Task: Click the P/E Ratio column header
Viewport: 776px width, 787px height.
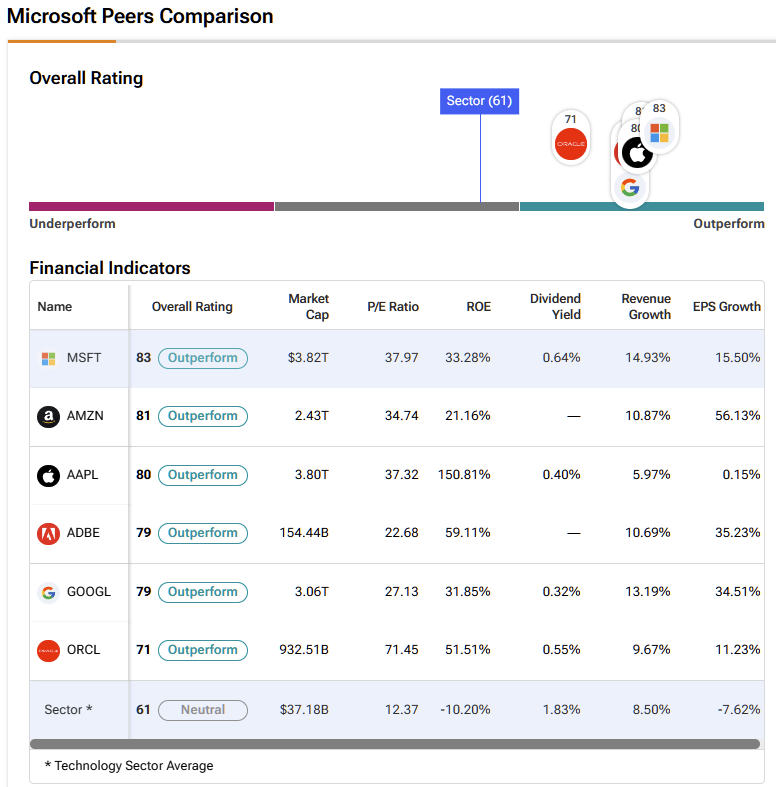Action: click(393, 306)
